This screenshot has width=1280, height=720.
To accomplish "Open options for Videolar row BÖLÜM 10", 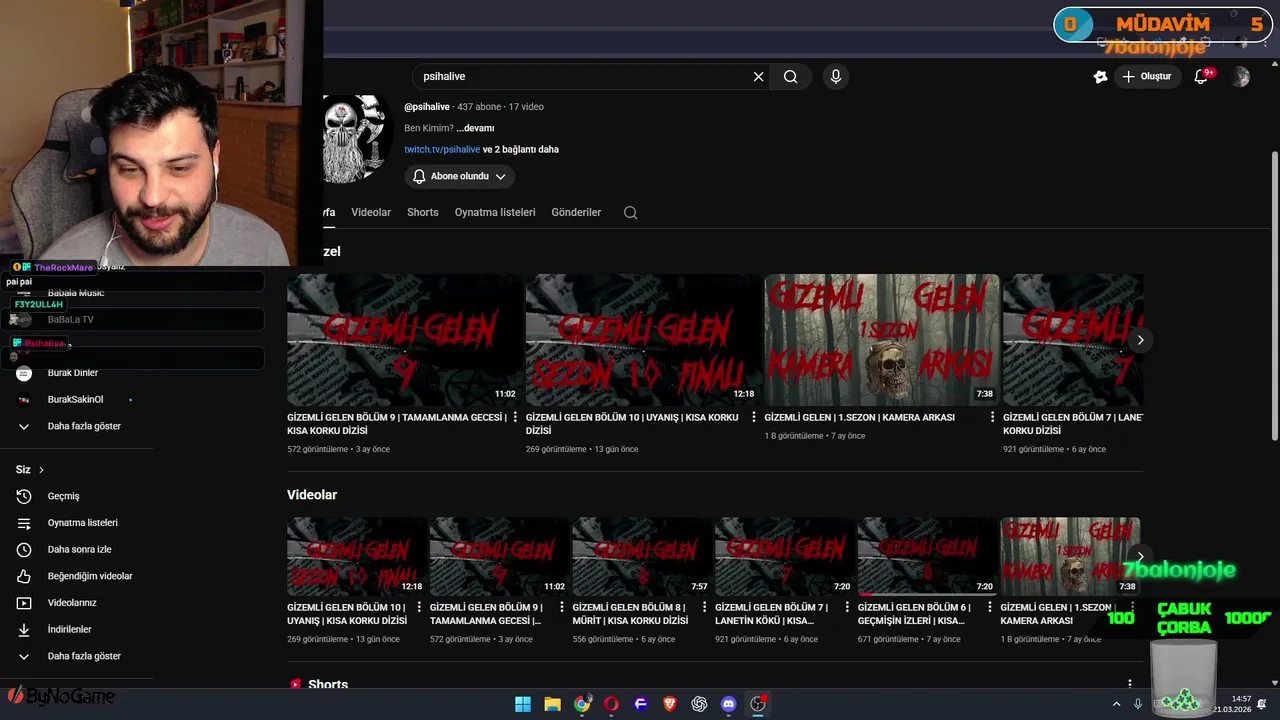I will (x=419, y=607).
